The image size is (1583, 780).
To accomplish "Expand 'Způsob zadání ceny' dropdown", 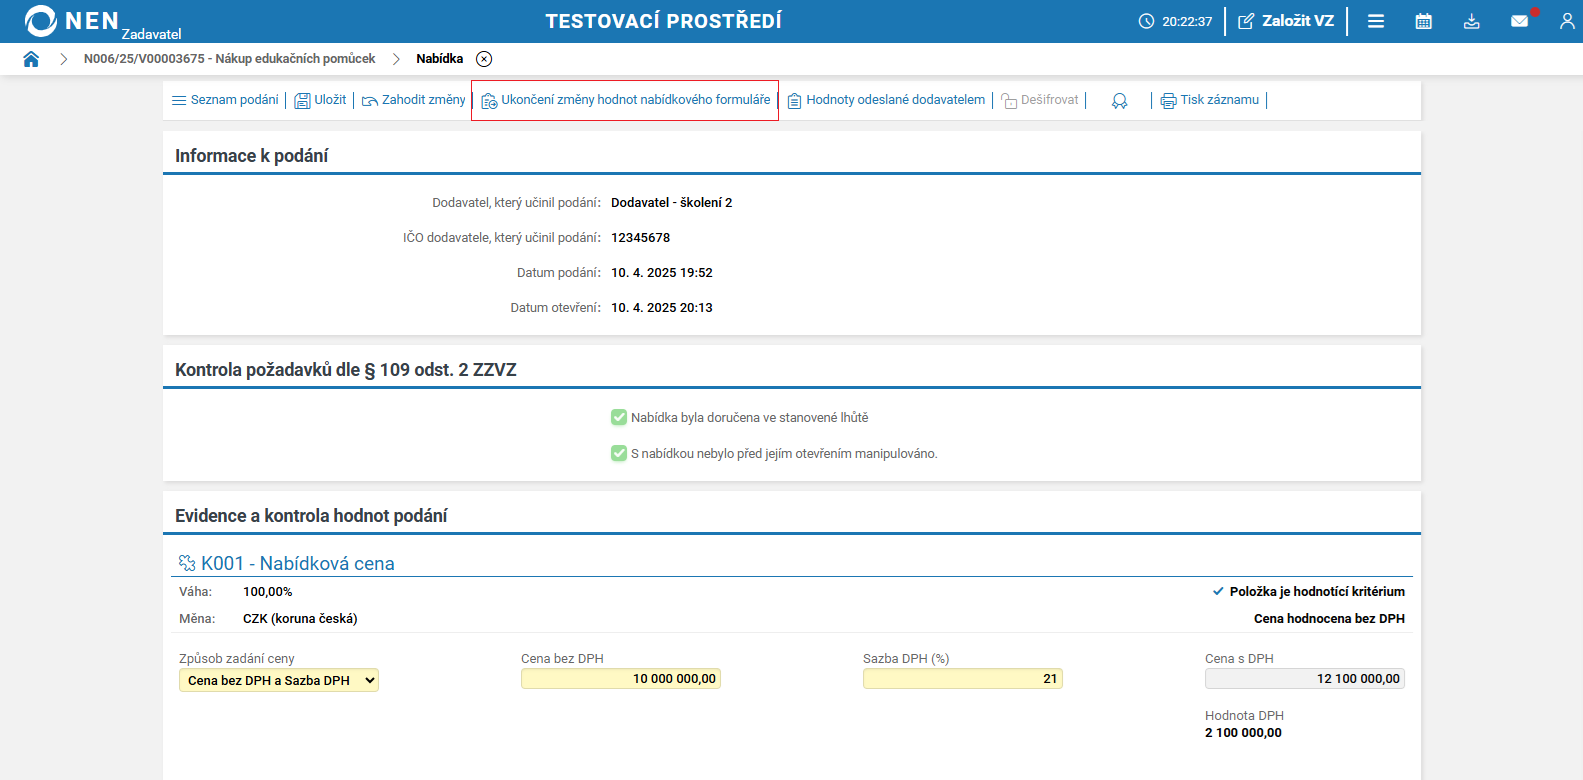I will tap(279, 681).
